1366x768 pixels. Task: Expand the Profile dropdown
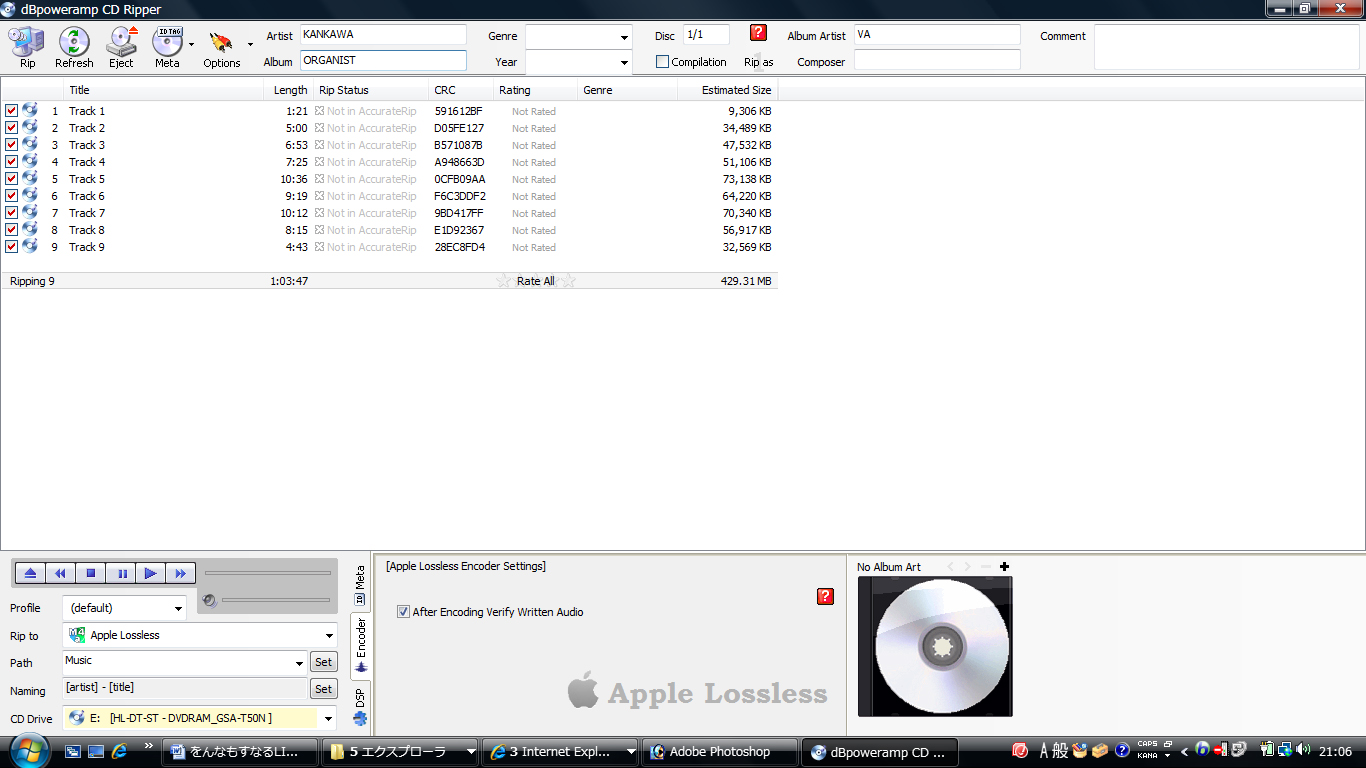click(x=178, y=608)
